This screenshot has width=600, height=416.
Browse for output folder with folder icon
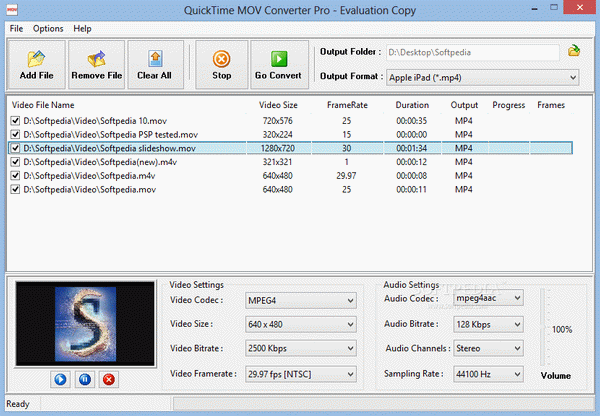[x=574, y=51]
